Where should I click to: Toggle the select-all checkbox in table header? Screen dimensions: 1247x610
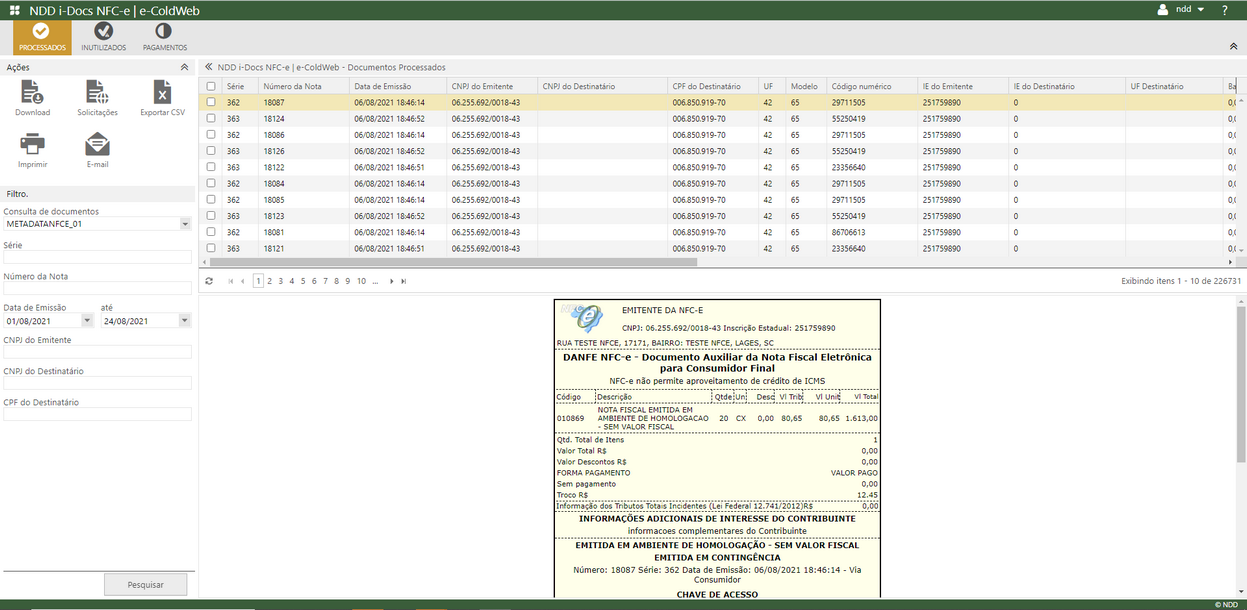click(210, 85)
